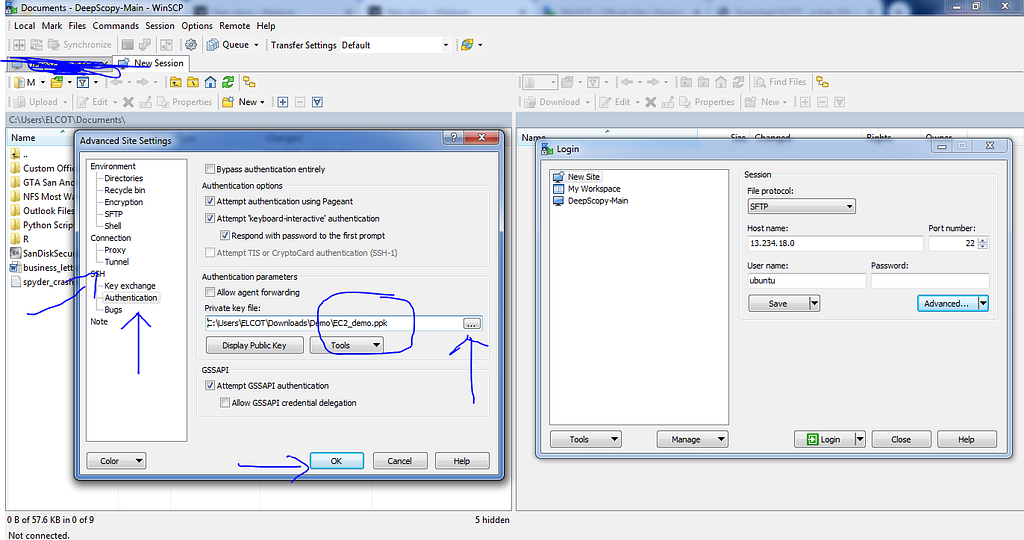The width and height of the screenshot is (1024, 540).
Task: Open Color dropdown button
Action: [116, 460]
